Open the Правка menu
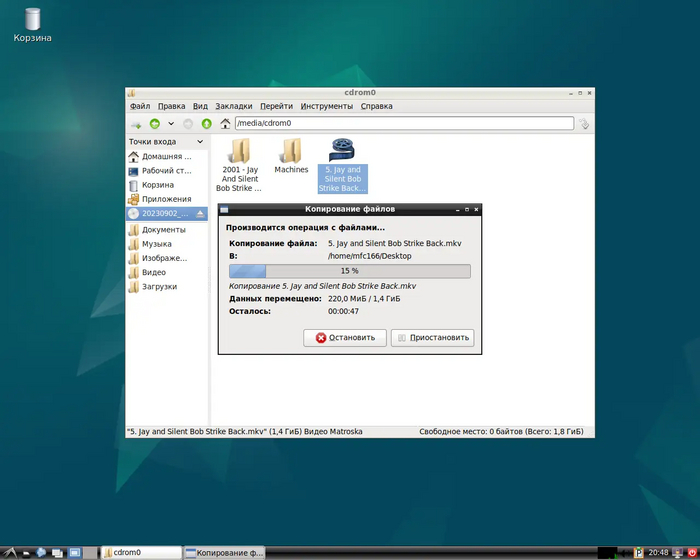 tap(171, 106)
